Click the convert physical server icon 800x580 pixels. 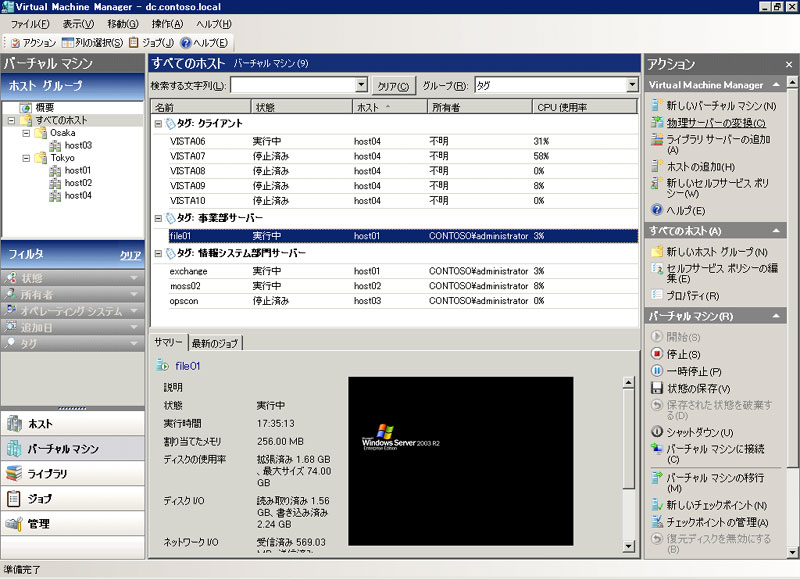[657, 122]
